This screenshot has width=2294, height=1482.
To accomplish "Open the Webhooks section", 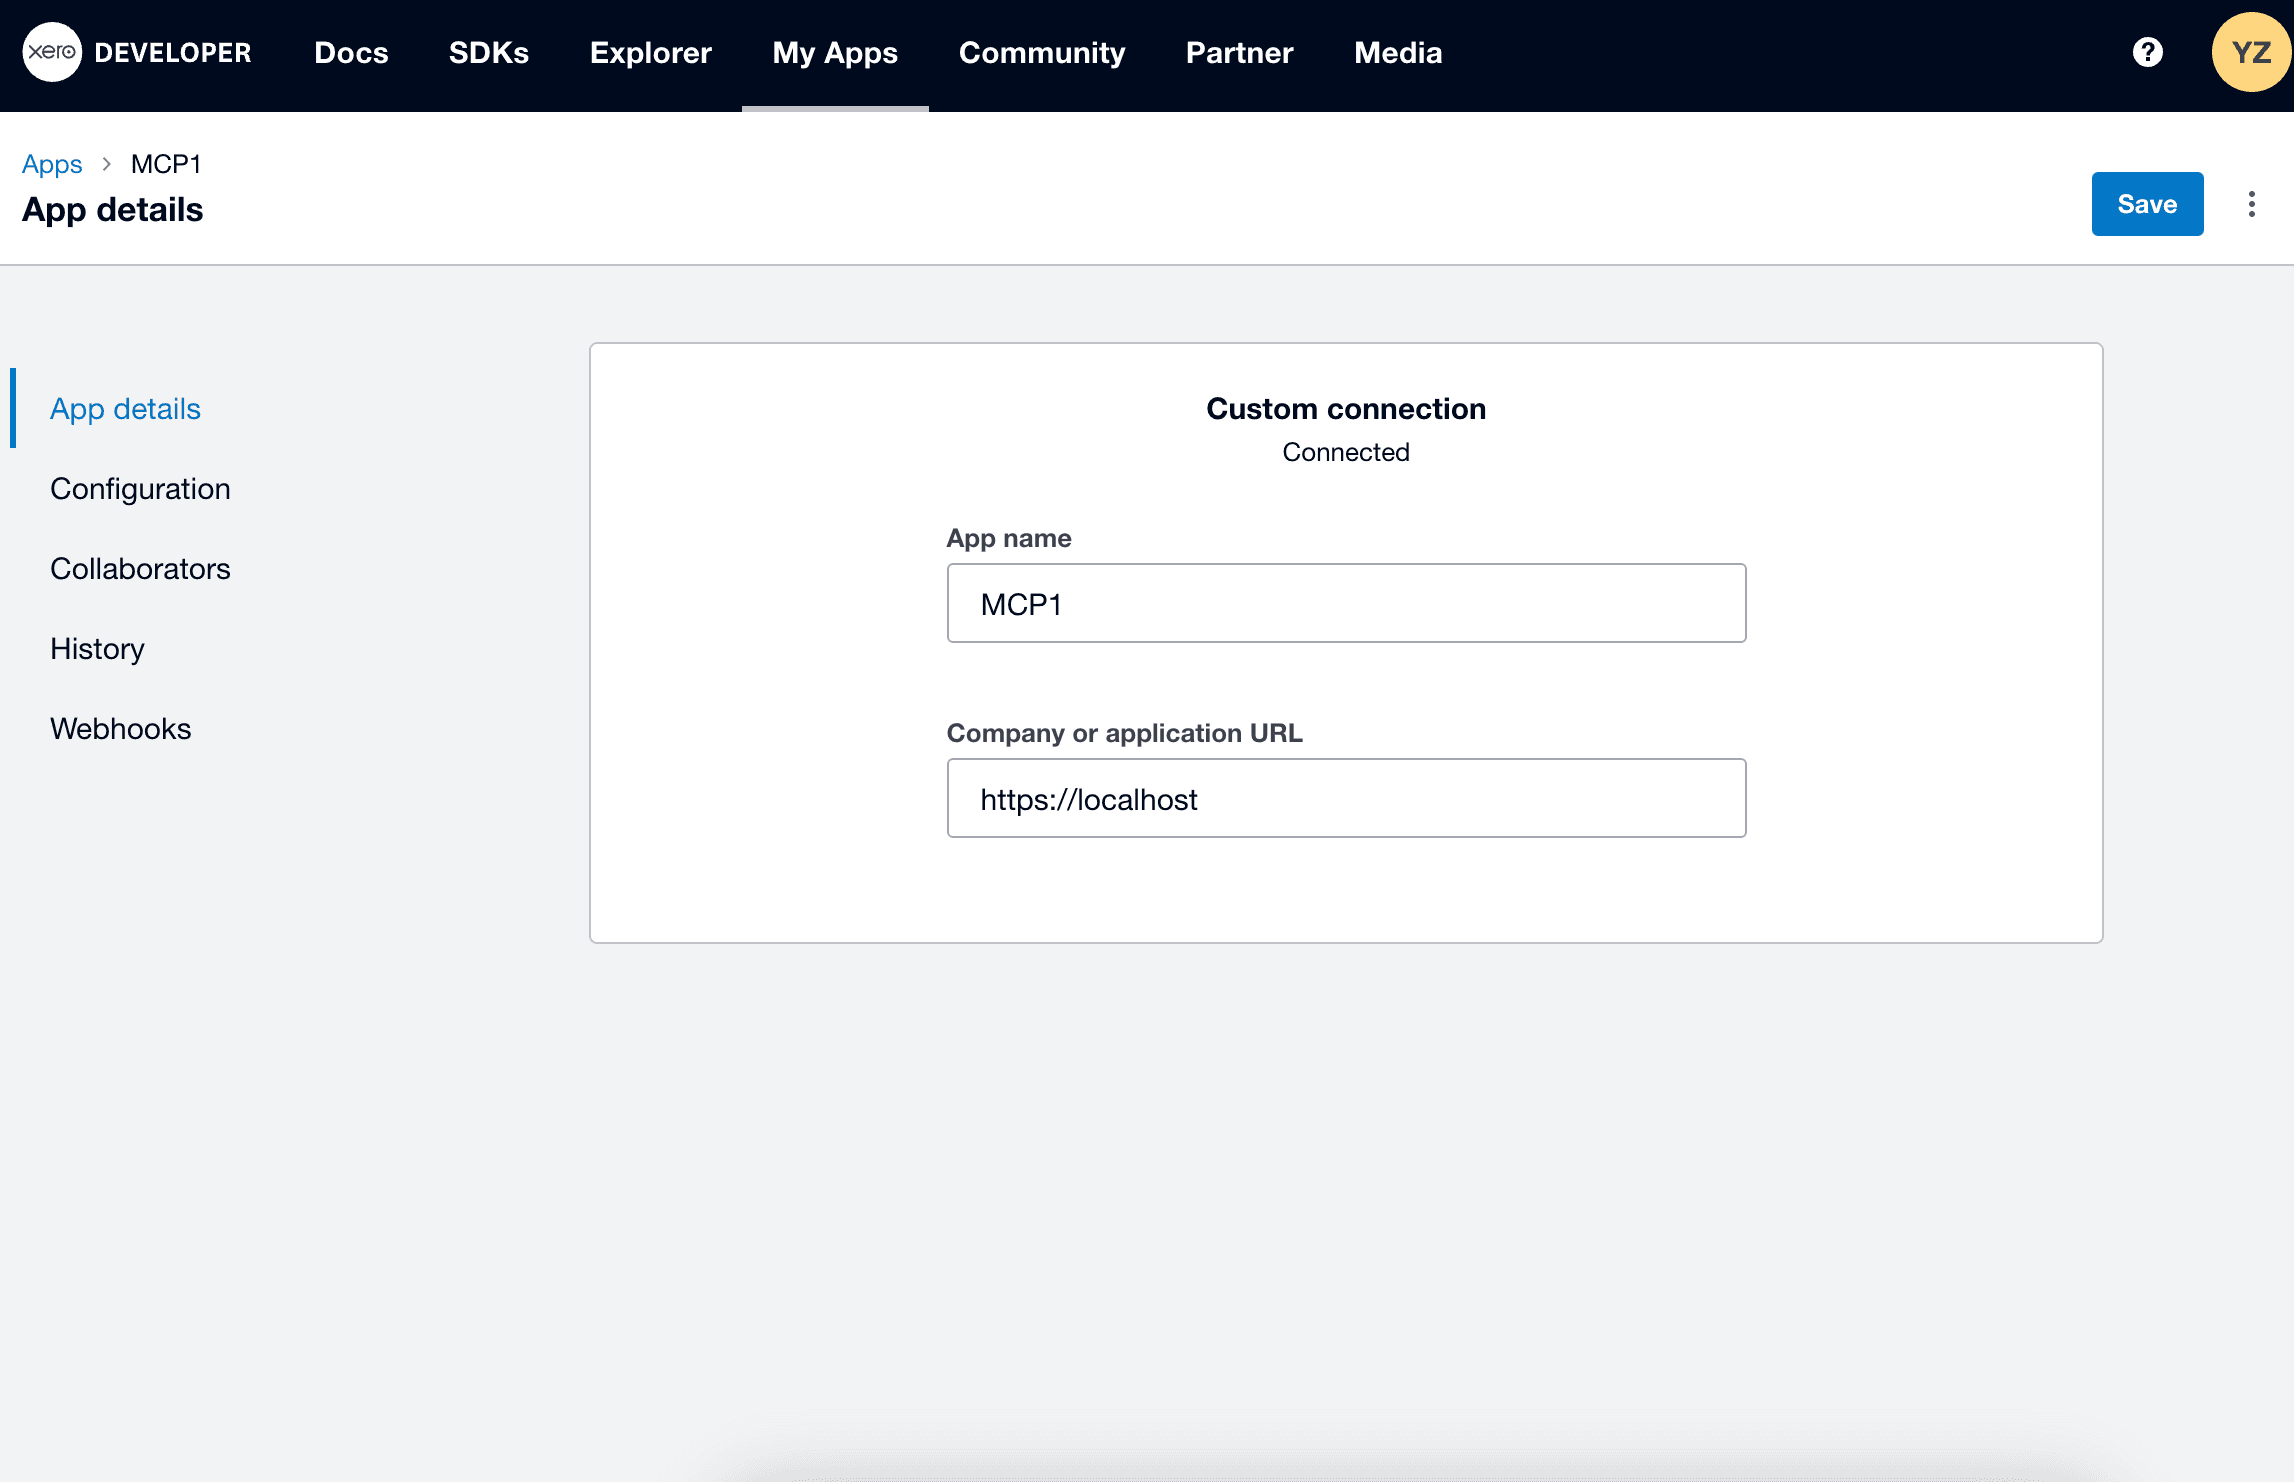I will tap(120, 728).
